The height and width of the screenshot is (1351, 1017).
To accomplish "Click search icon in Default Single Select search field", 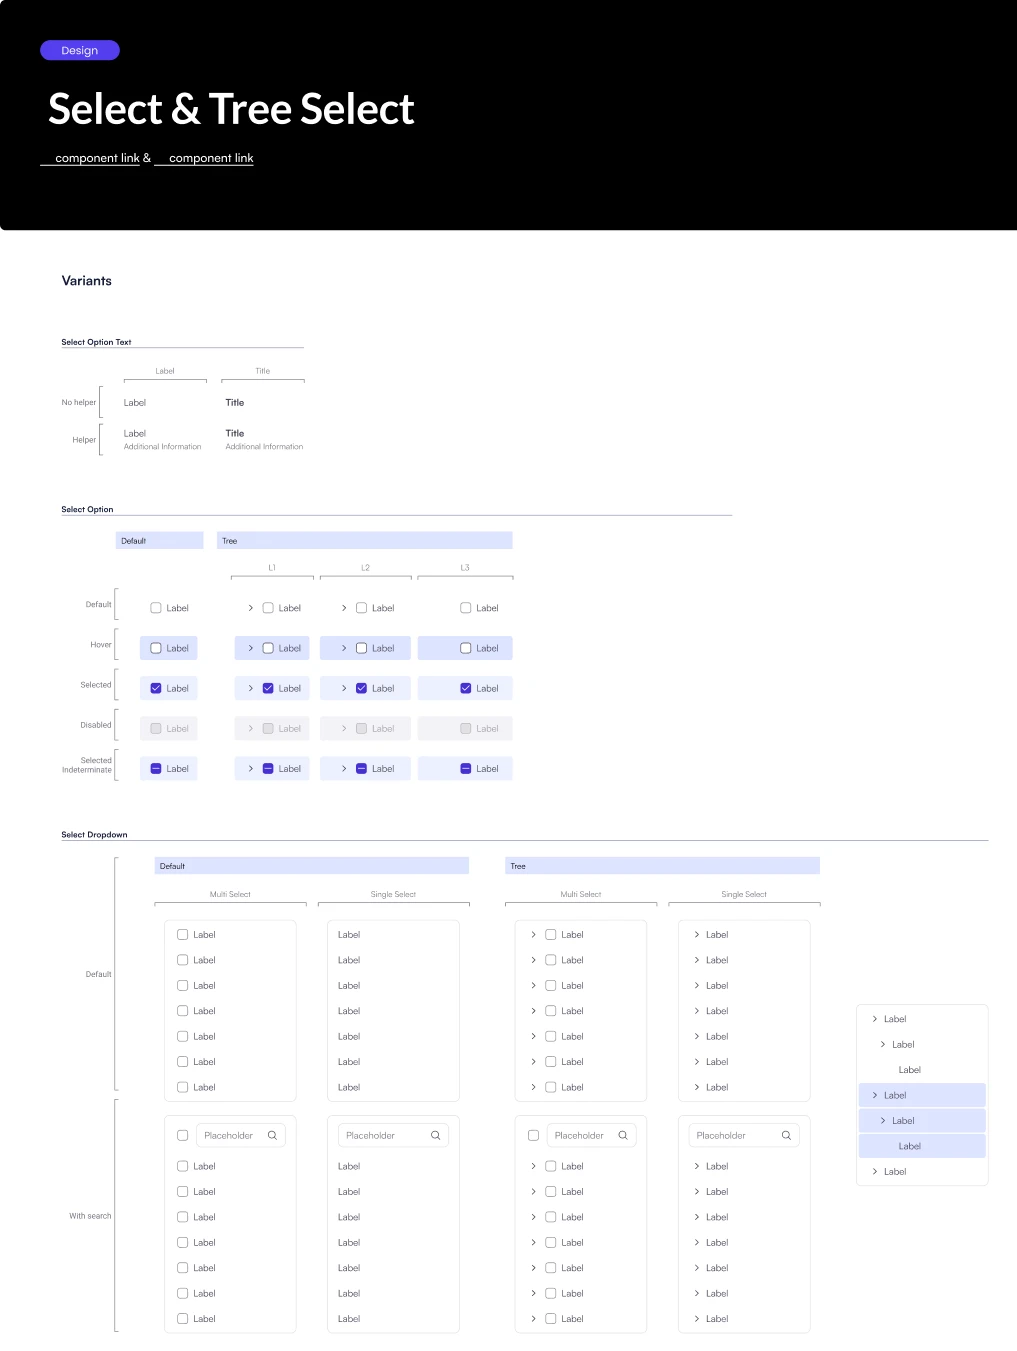I will coord(436,1135).
